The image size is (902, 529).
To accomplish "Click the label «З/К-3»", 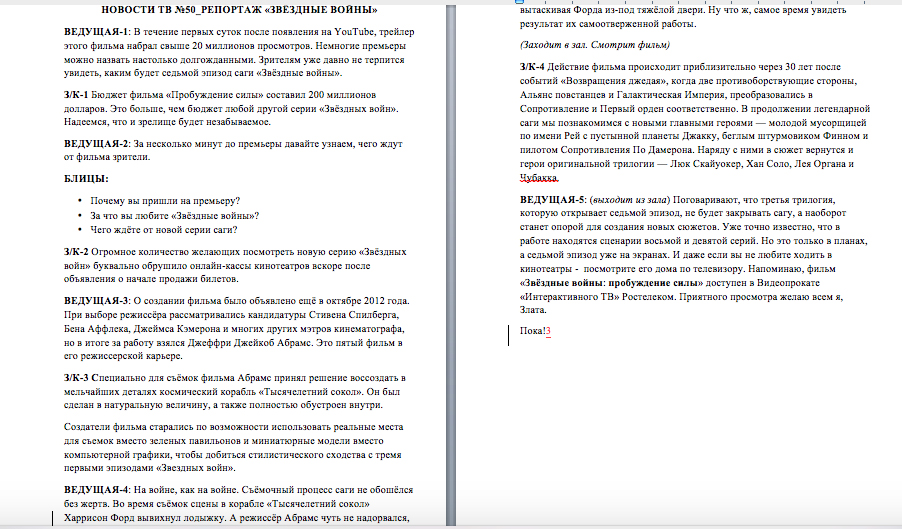I will click(x=76, y=378).
